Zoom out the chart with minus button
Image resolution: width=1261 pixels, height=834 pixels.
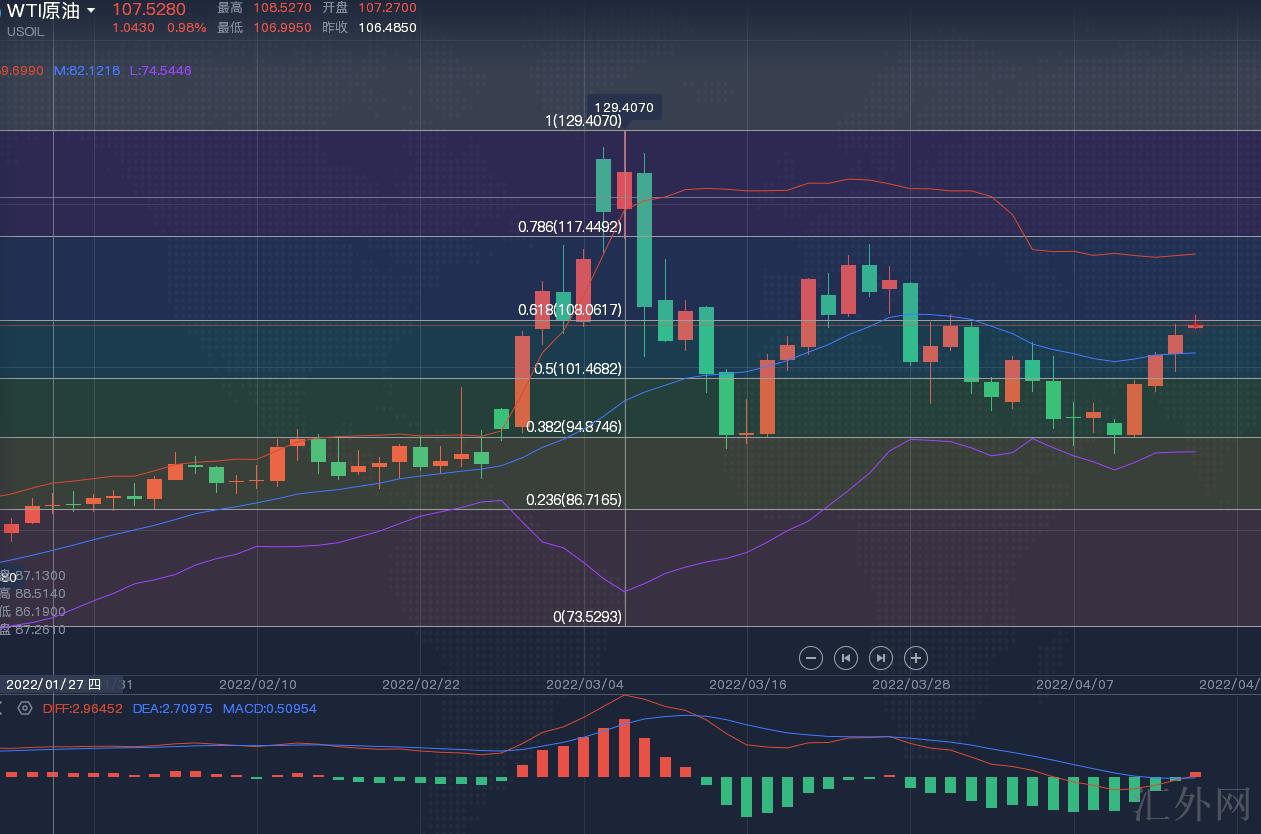812,657
